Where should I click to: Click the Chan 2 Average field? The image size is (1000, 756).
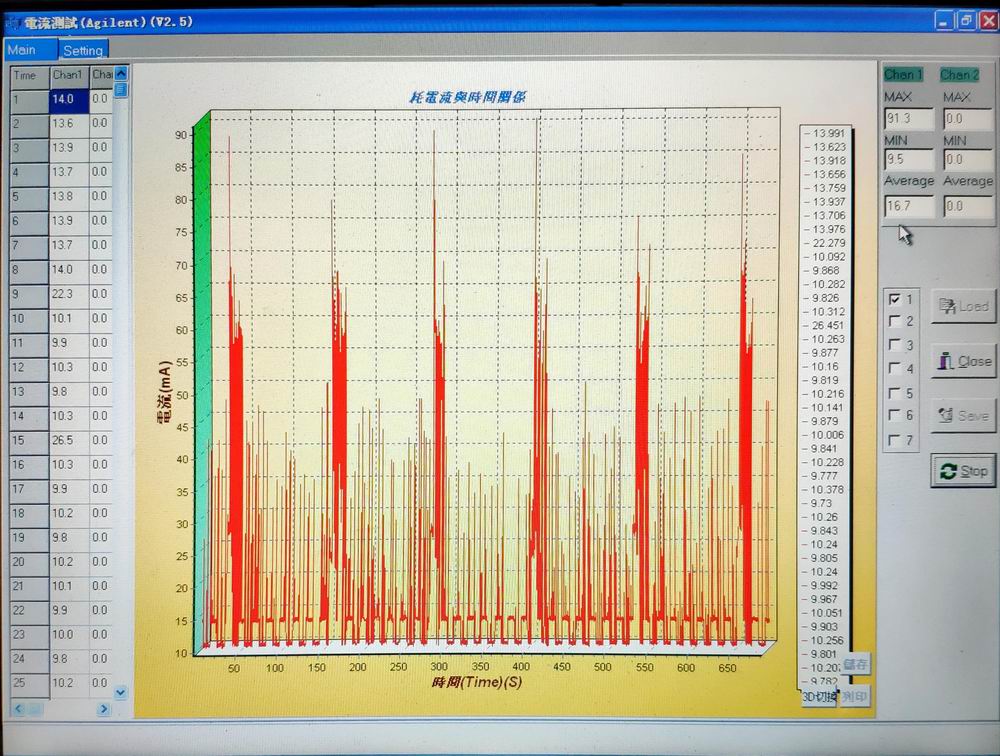[967, 206]
